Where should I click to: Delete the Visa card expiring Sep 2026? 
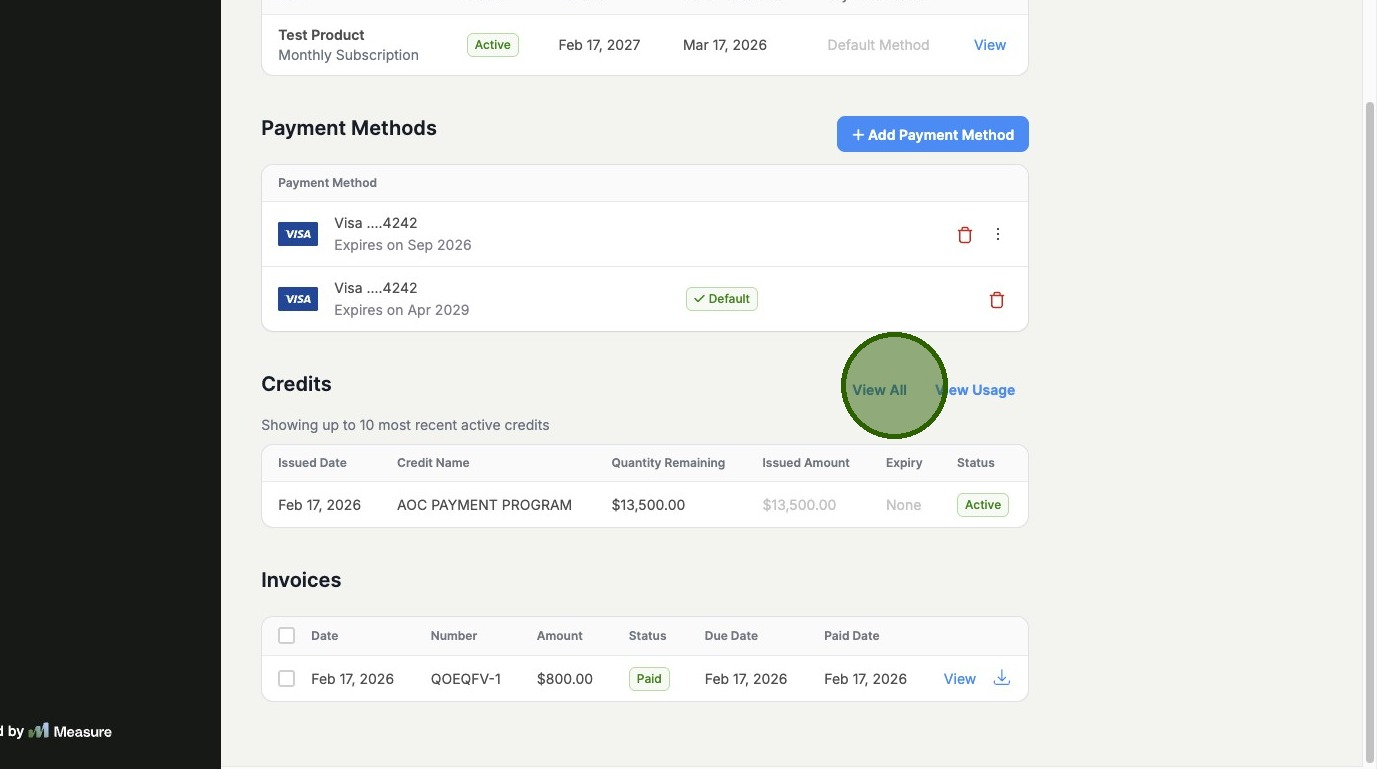(964, 235)
